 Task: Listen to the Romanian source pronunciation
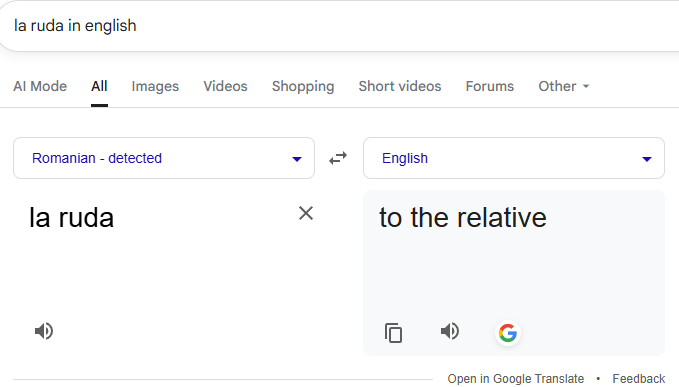point(44,331)
